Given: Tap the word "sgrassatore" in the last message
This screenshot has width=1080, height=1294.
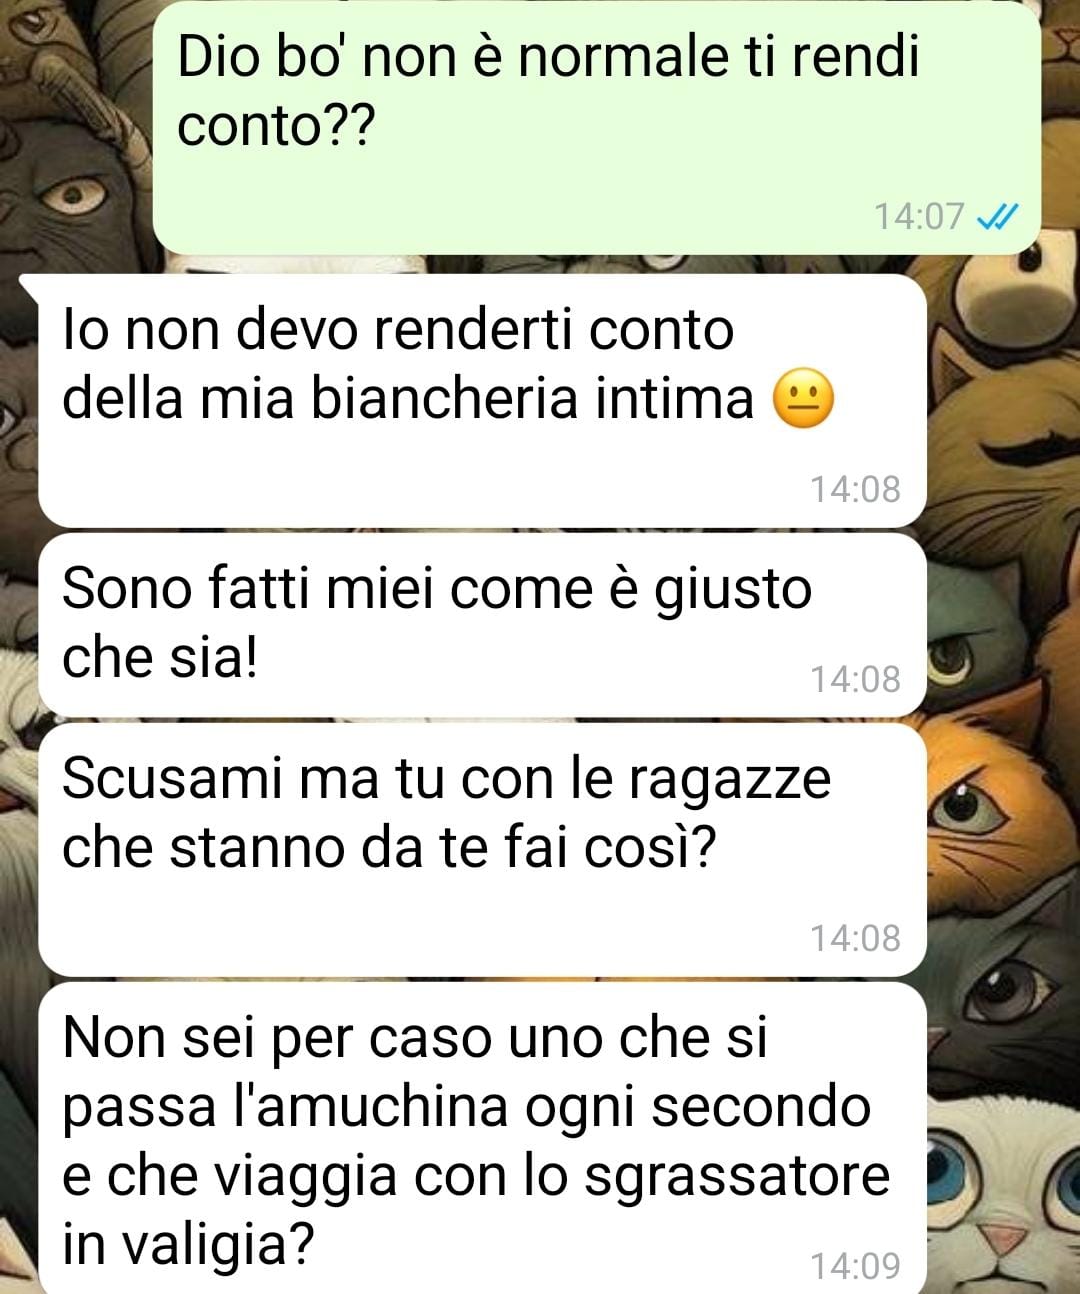Looking at the screenshot, I should (736, 1177).
